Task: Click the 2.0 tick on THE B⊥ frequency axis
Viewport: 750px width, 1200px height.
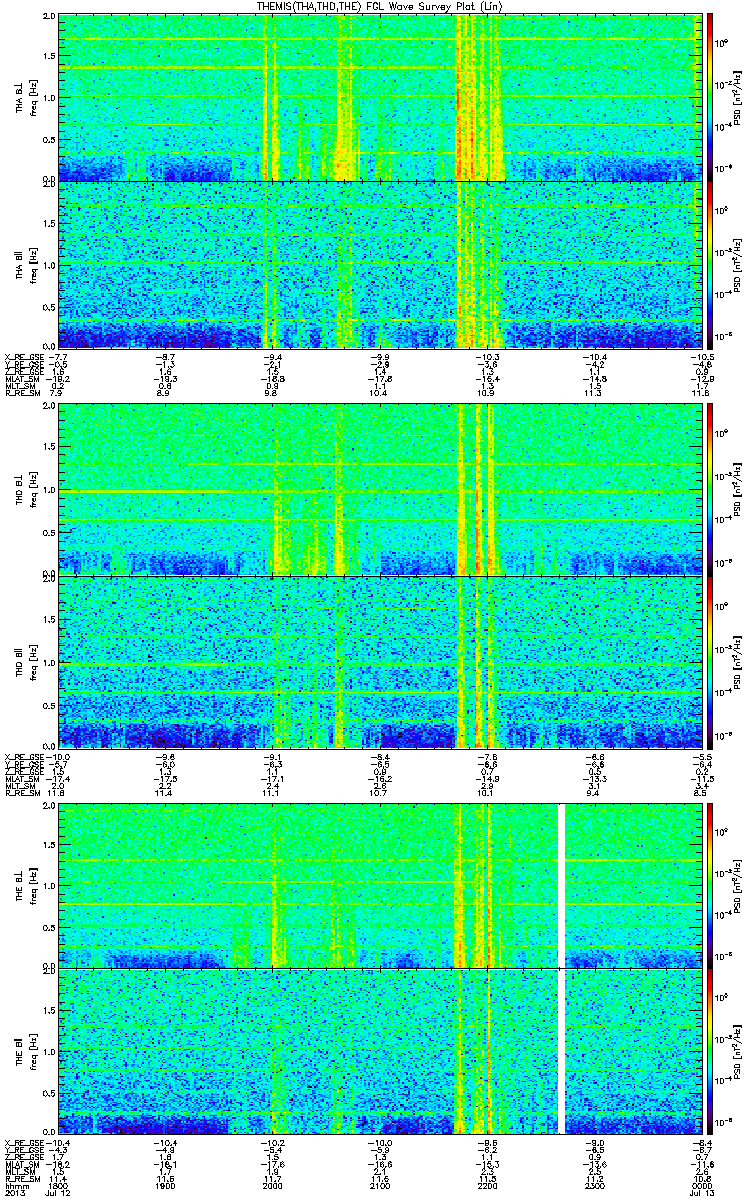Action: pos(47,806)
